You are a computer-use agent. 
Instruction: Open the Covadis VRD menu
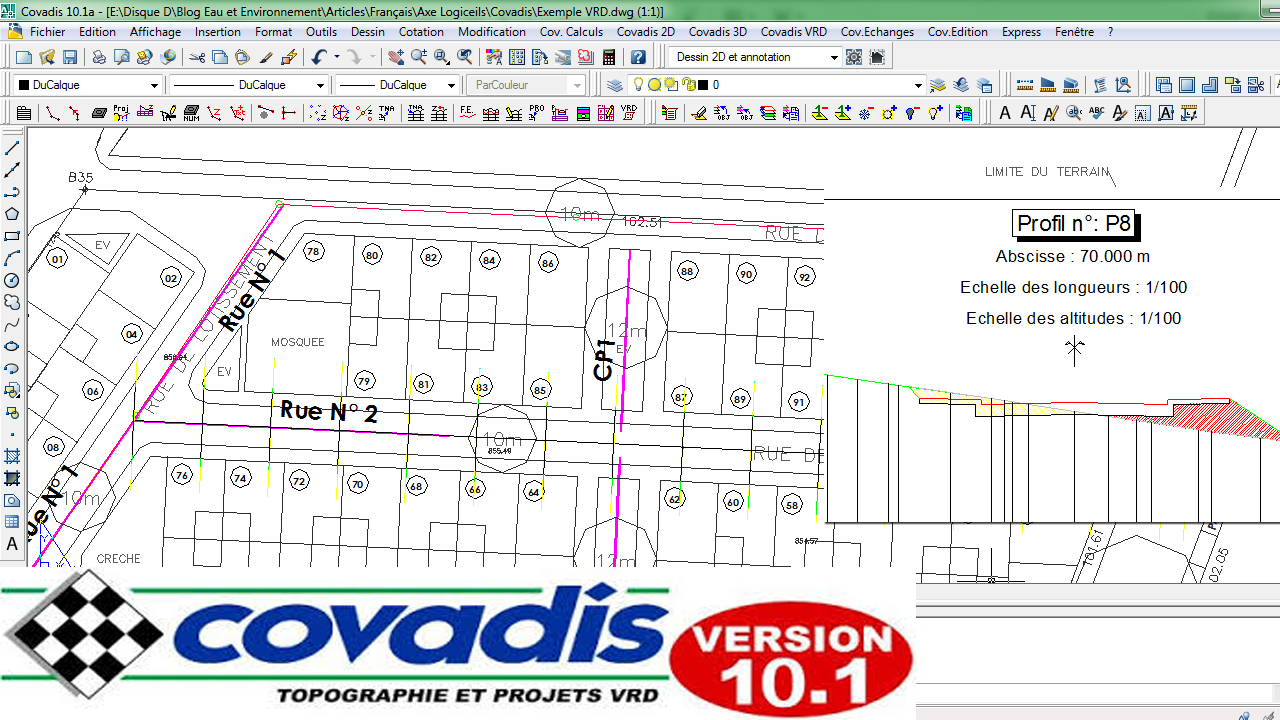click(x=793, y=31)
